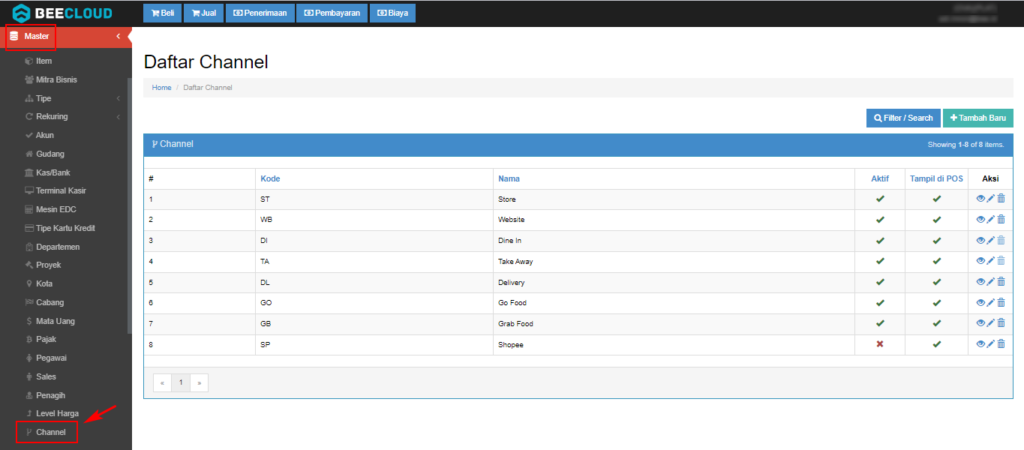Sort by Tampil di POS header
1024x450 pixels.
point(936,178)
